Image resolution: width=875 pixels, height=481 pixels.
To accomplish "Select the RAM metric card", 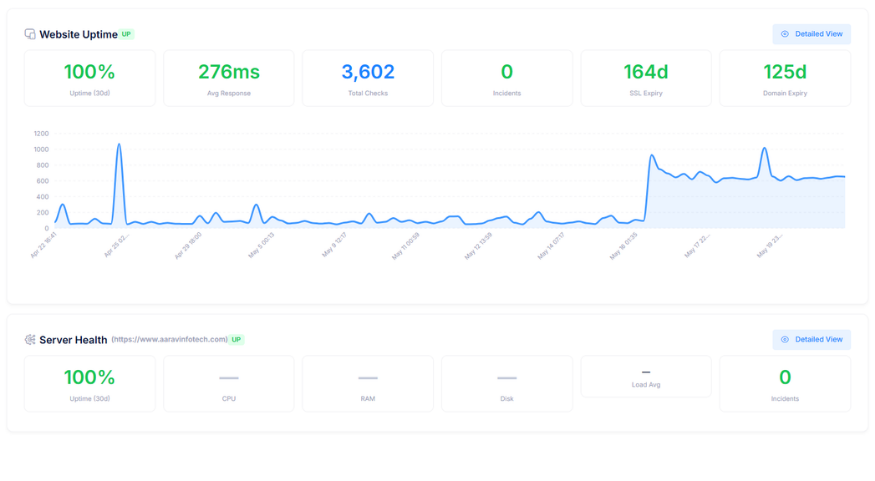I will 368,384.
